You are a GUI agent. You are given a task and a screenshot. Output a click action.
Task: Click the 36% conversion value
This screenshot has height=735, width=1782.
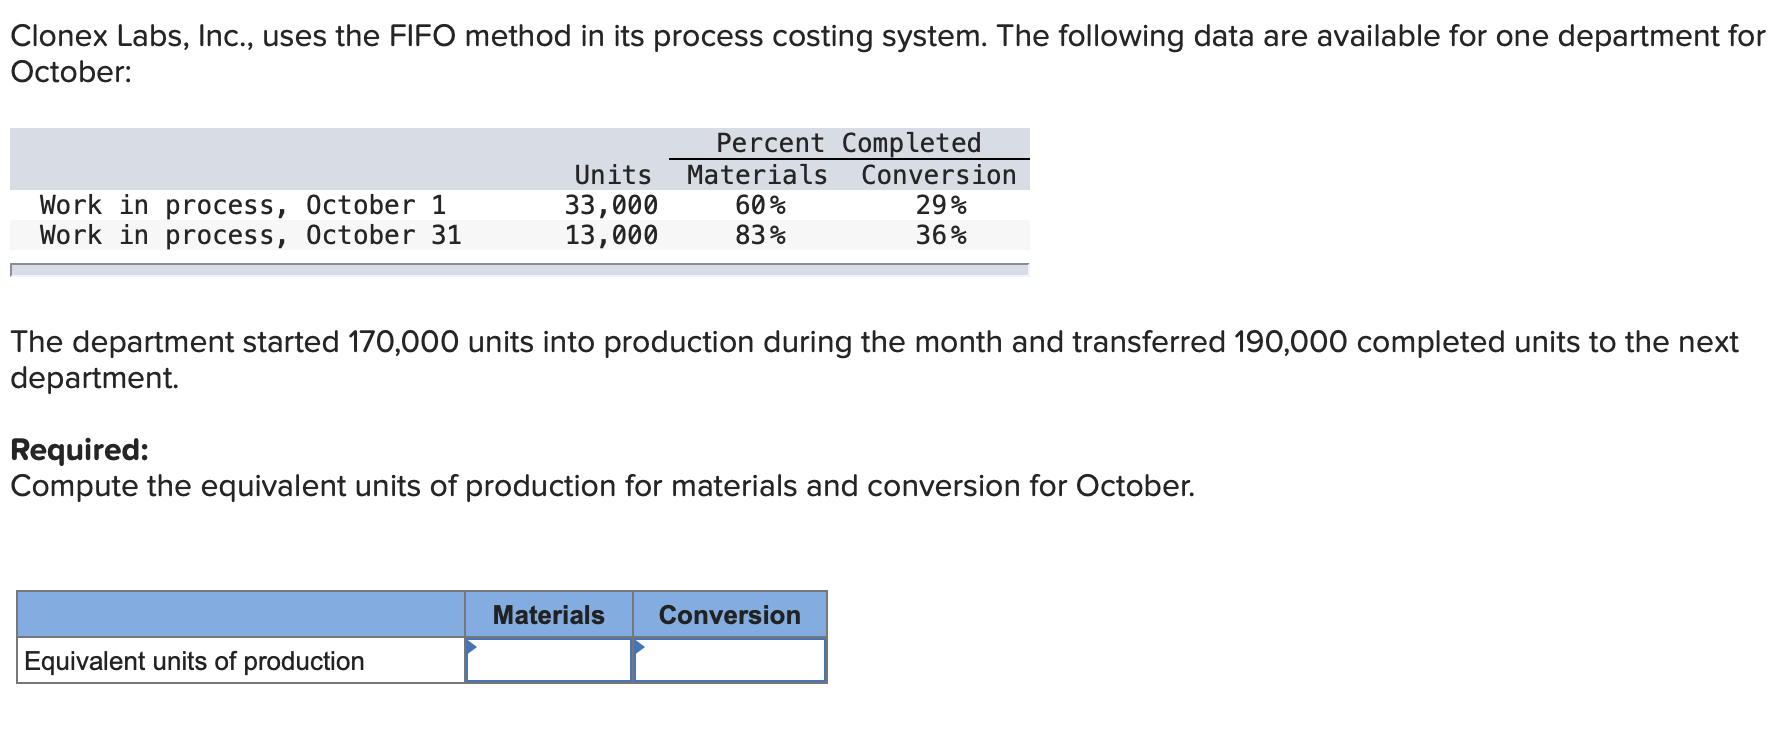click(941, 235)
